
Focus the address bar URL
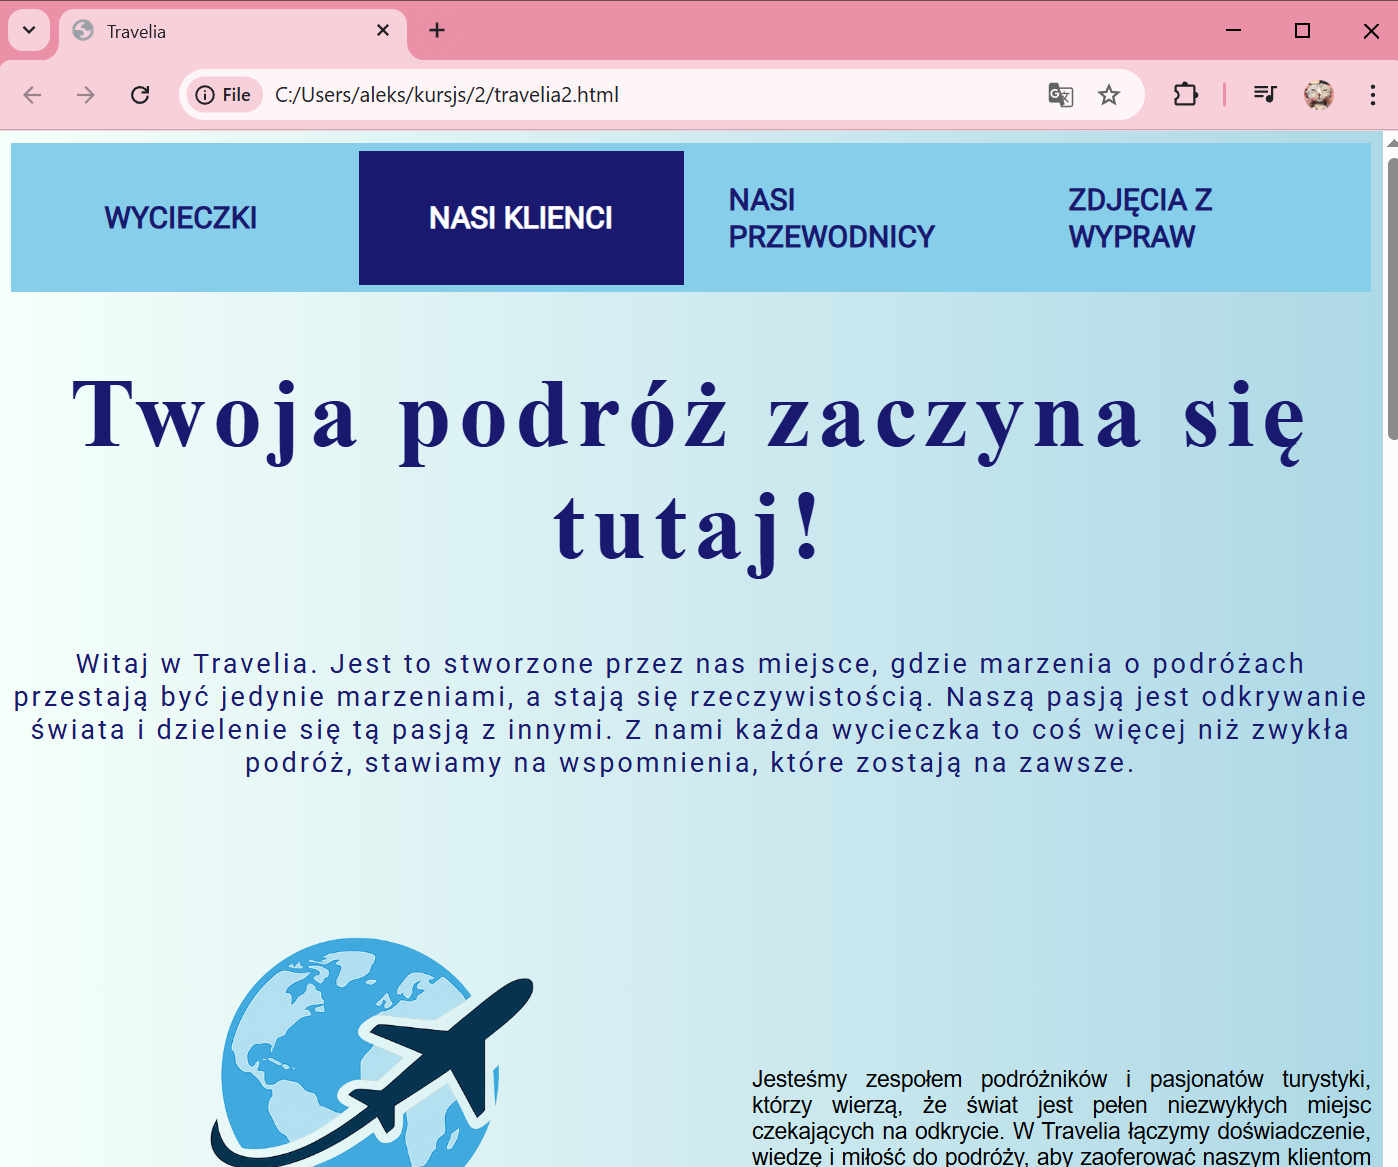[447, 95]
